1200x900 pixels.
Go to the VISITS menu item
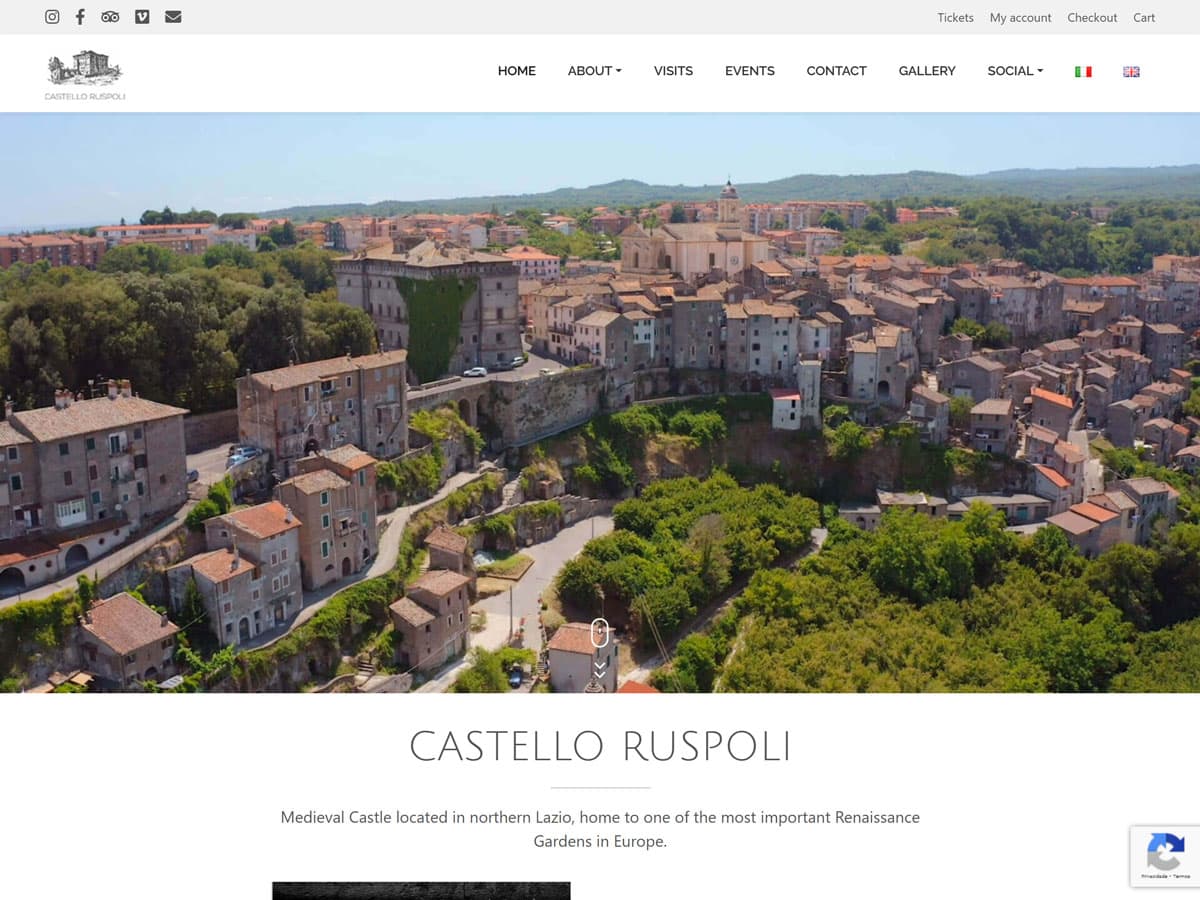pos(673,71)
